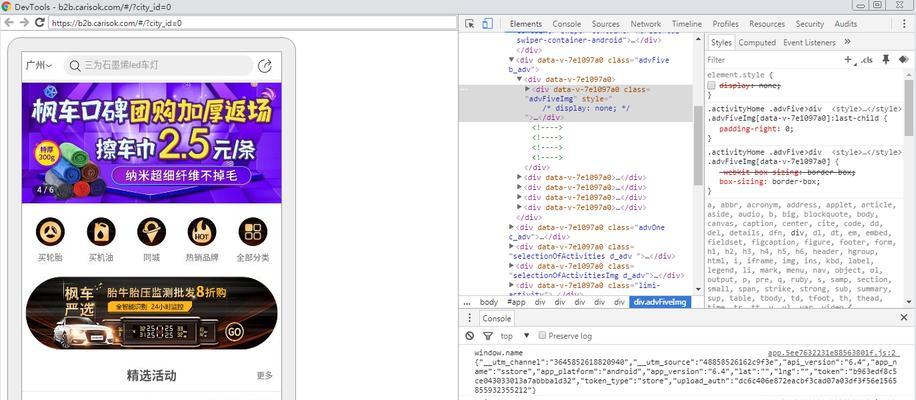
Task: Reload the page with refresh icon
Action: 40,22
